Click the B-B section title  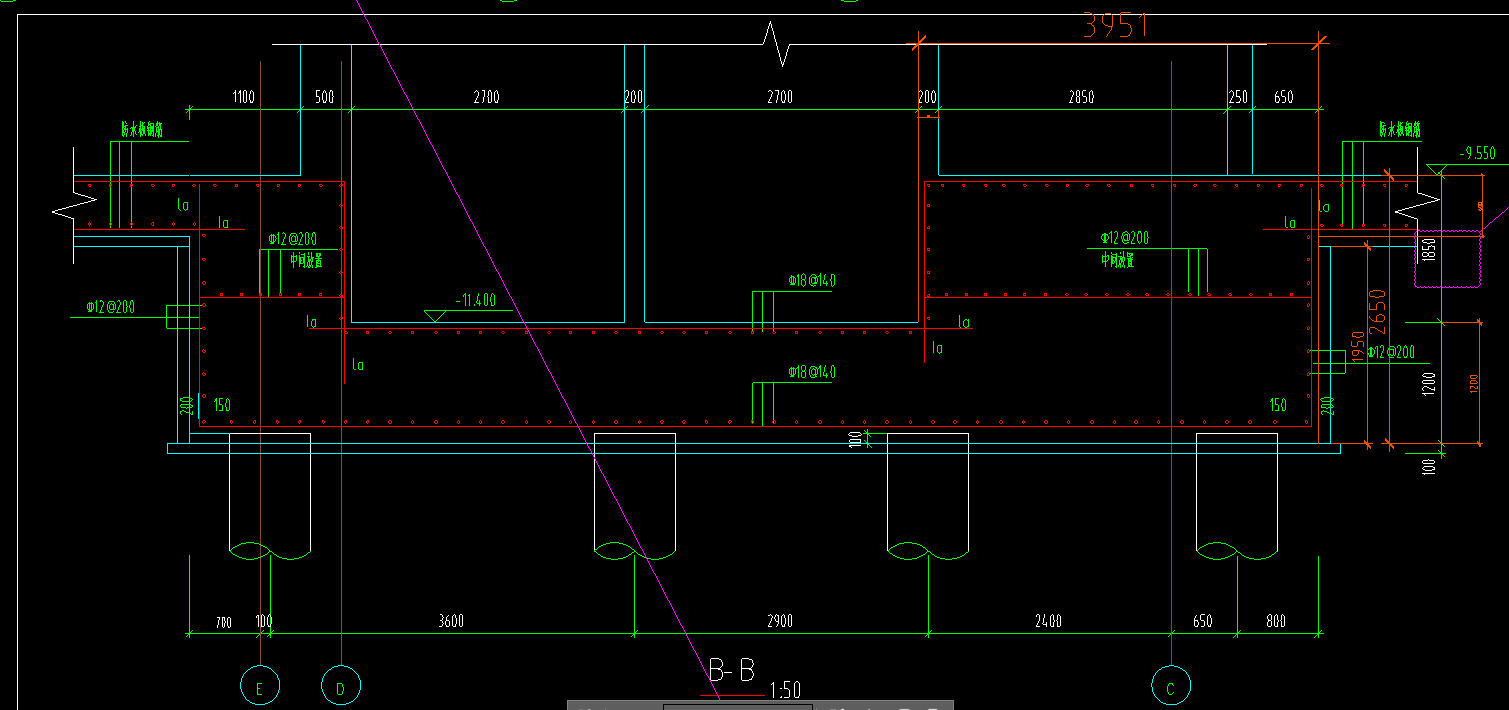[731, 670]
